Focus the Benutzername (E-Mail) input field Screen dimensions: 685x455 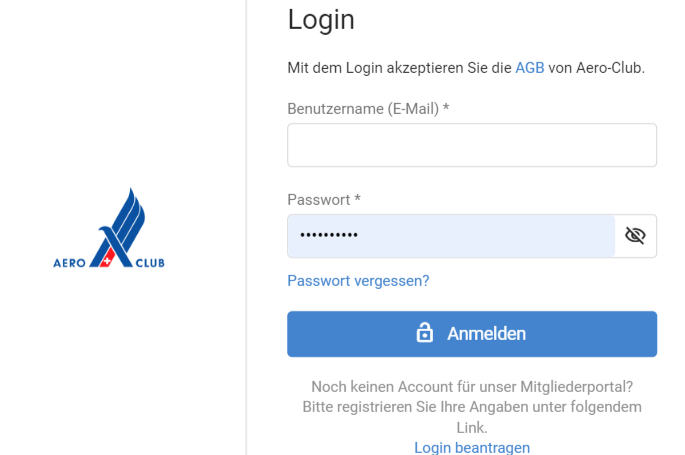click(472, 145)
